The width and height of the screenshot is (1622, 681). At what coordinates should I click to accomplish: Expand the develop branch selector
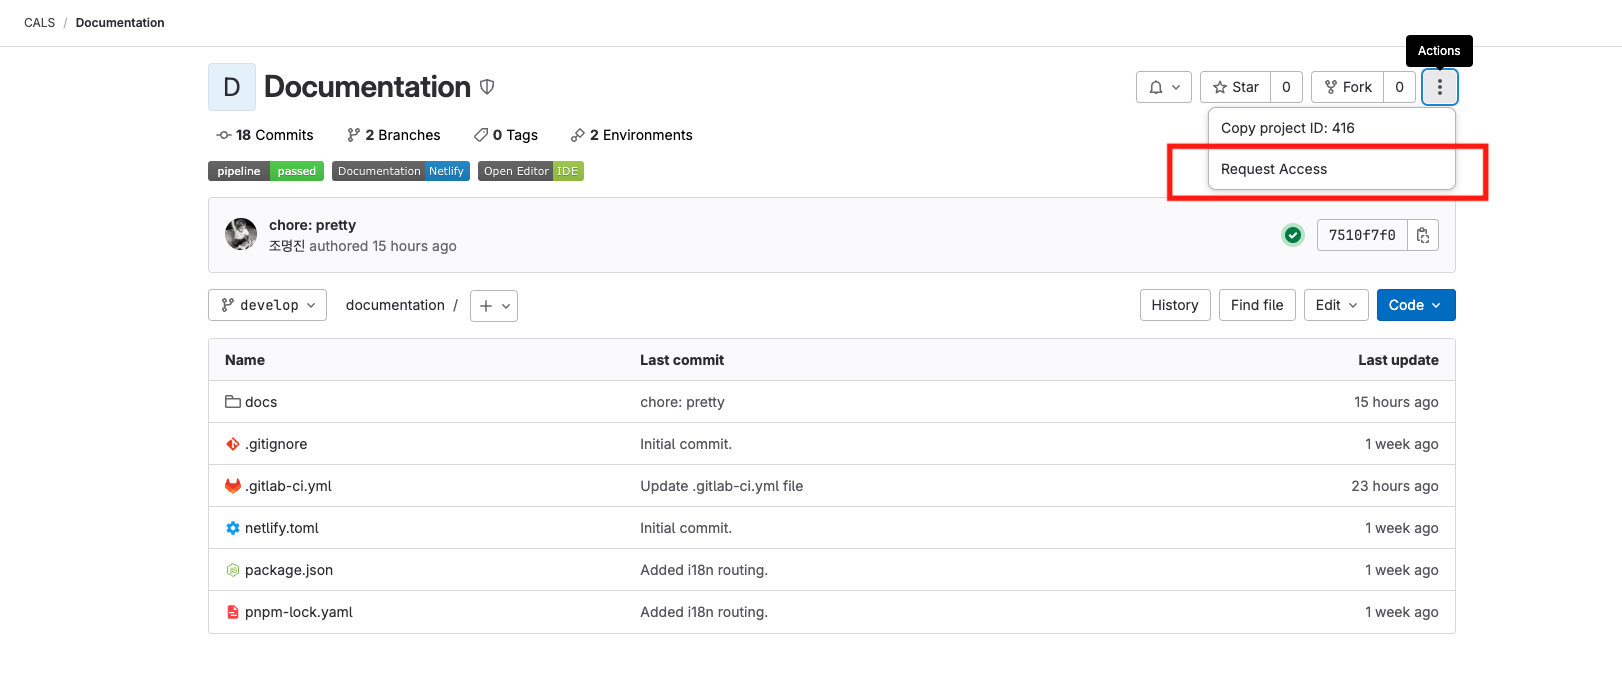point(268,305)
